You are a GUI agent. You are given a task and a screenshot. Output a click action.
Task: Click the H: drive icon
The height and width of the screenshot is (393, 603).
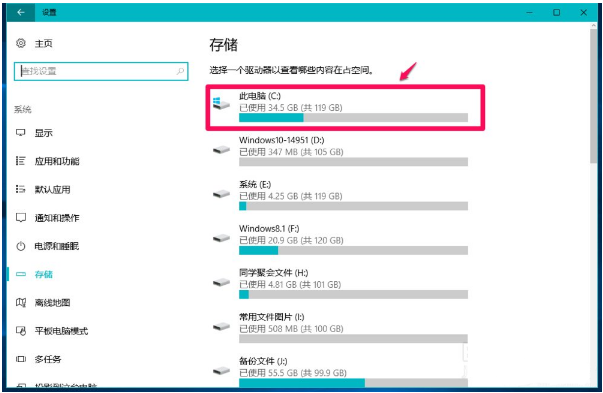click(221, 282)
